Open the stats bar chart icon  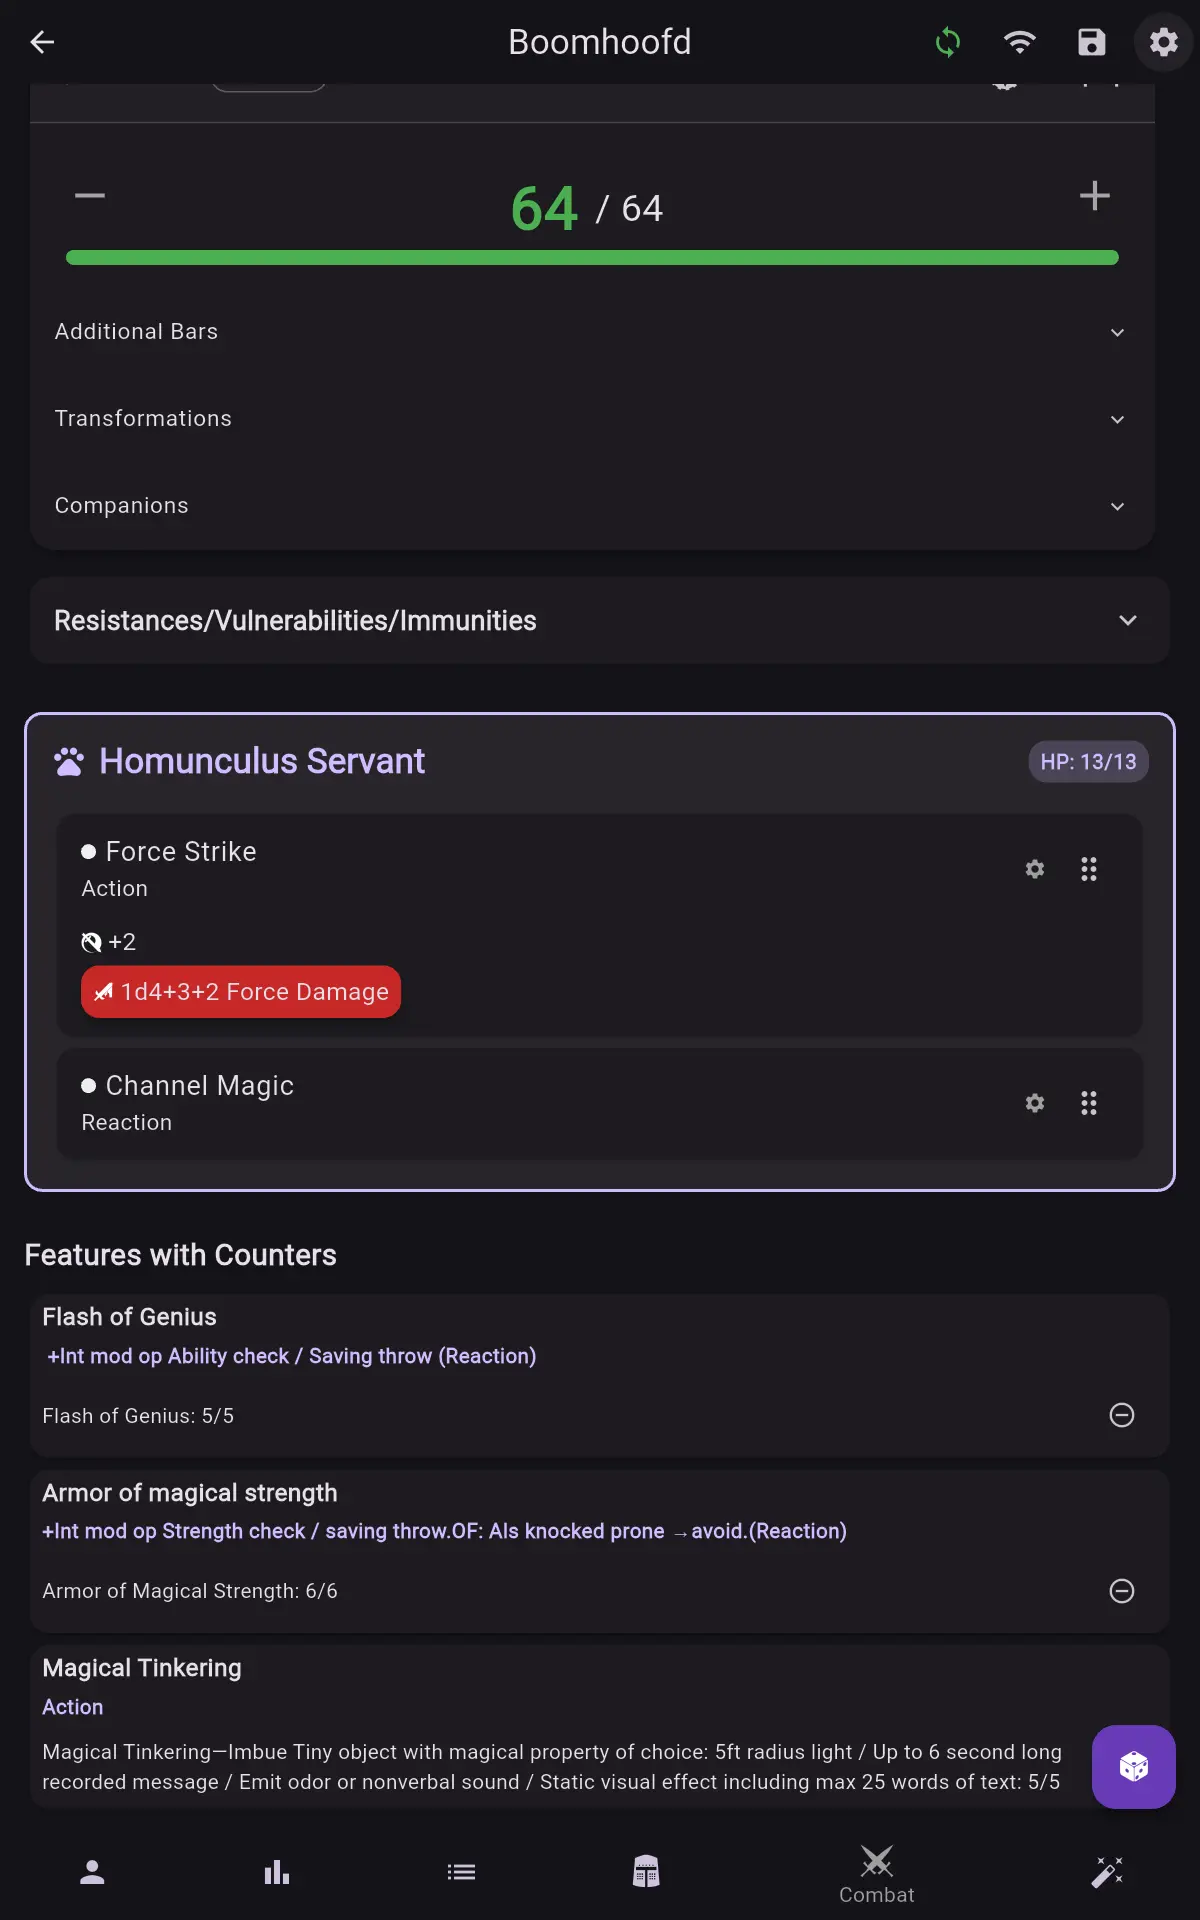(276, 1871)
